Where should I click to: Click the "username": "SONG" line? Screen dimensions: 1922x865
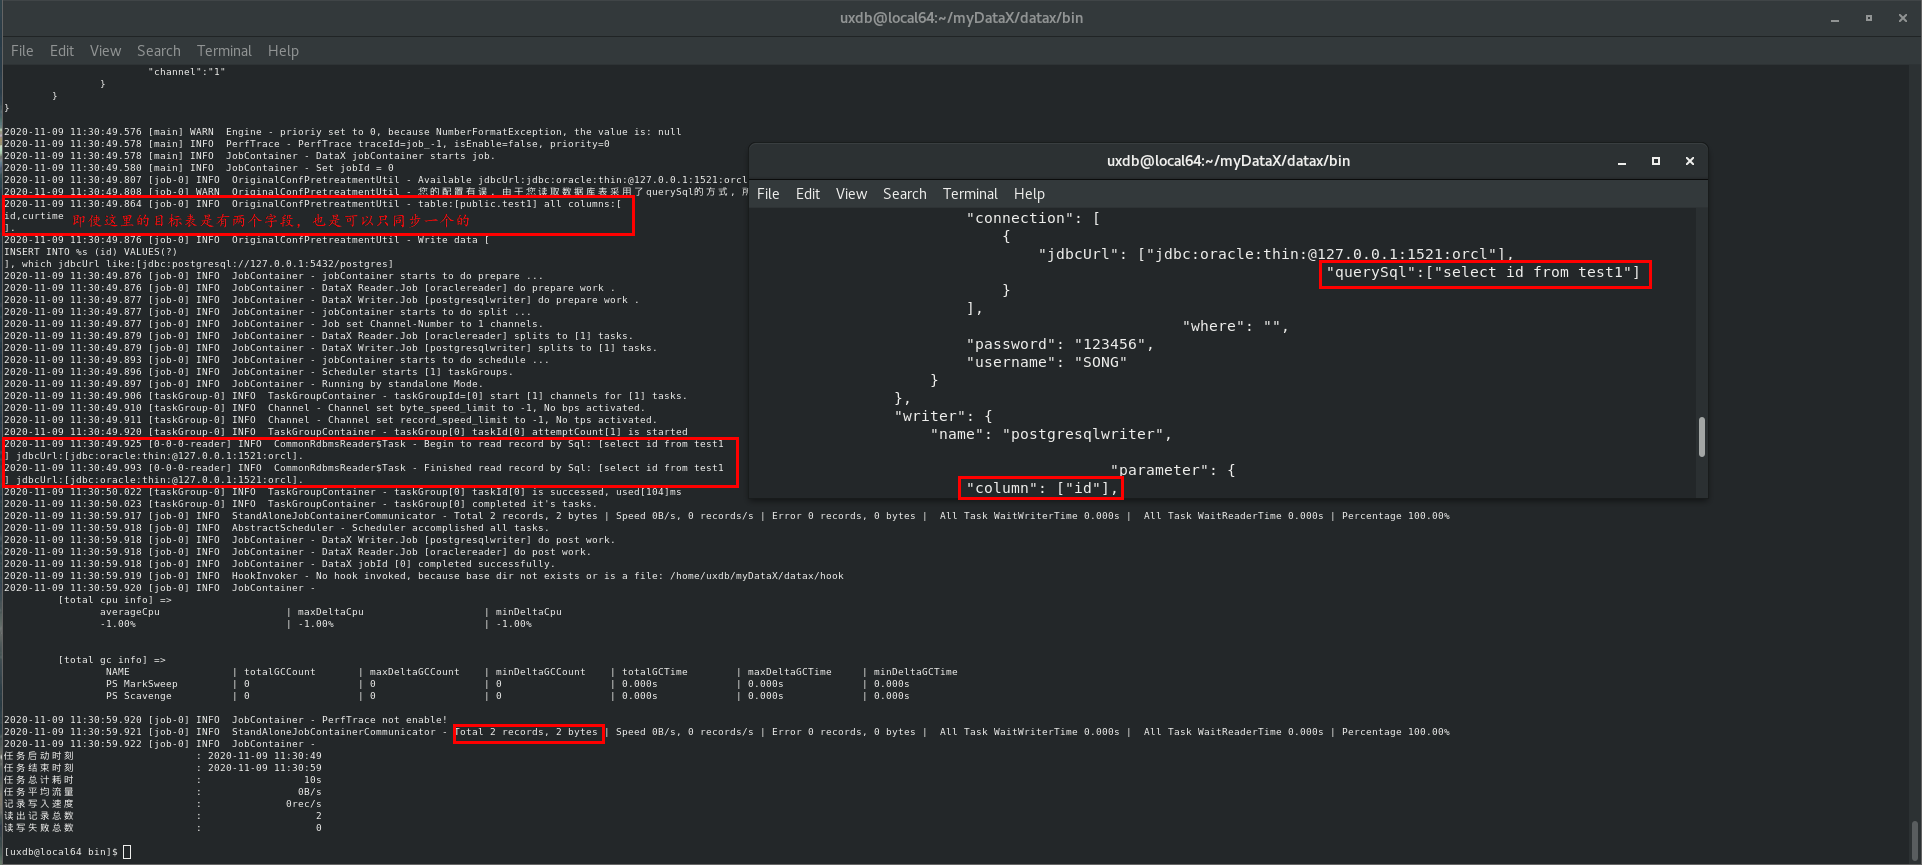tap(1046, 362)
